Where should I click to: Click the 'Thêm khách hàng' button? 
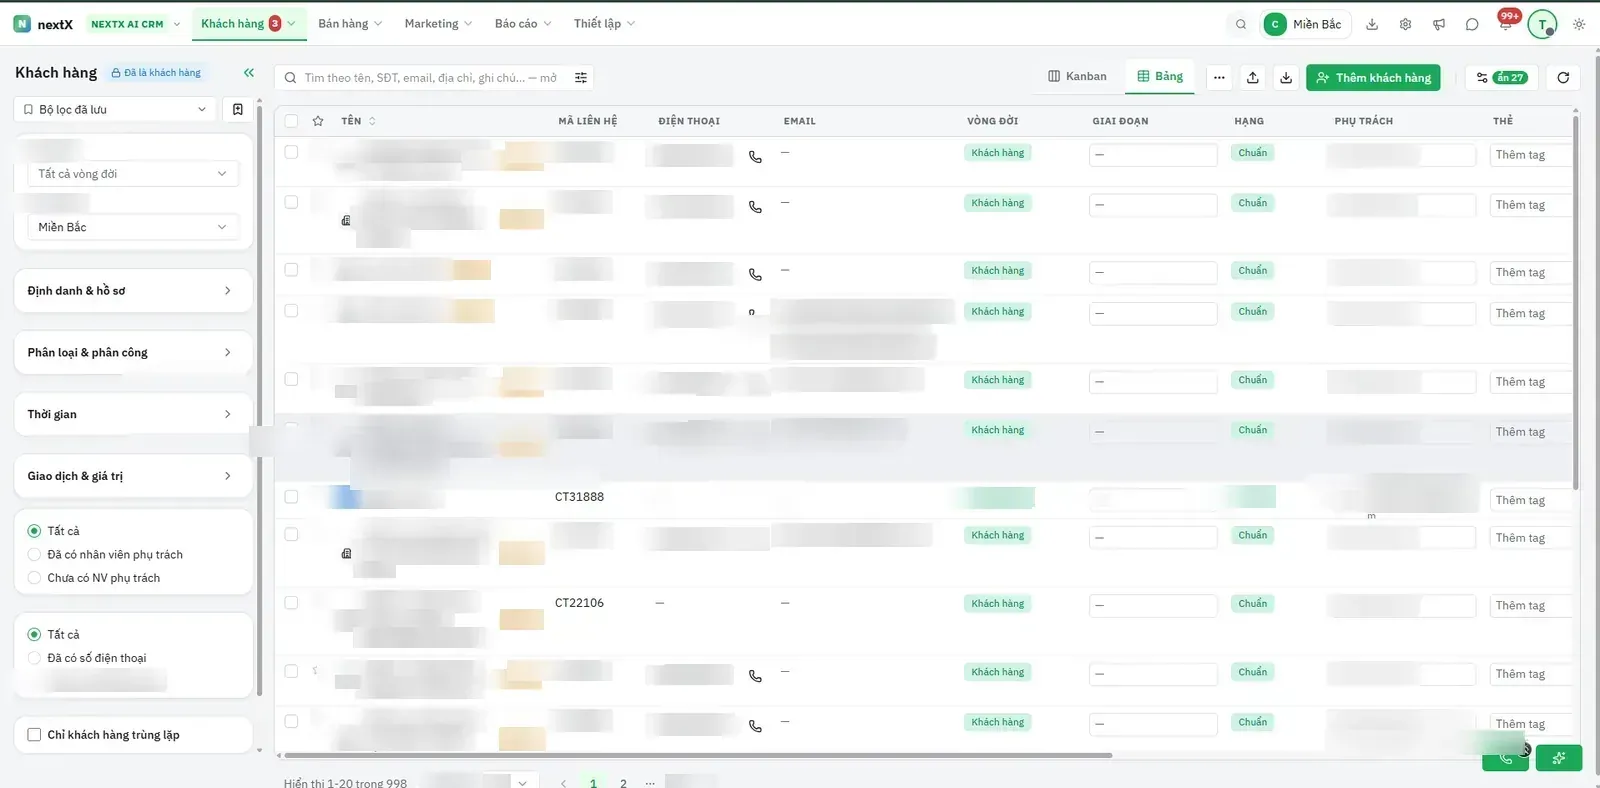[1373, 78]
